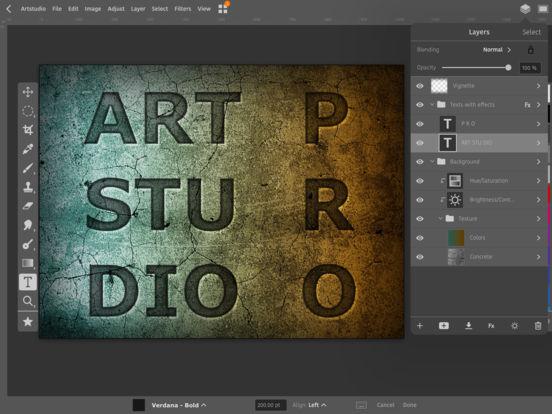Open the Filters menu
This screenshot has height=414, width=552.
[183, 9]
